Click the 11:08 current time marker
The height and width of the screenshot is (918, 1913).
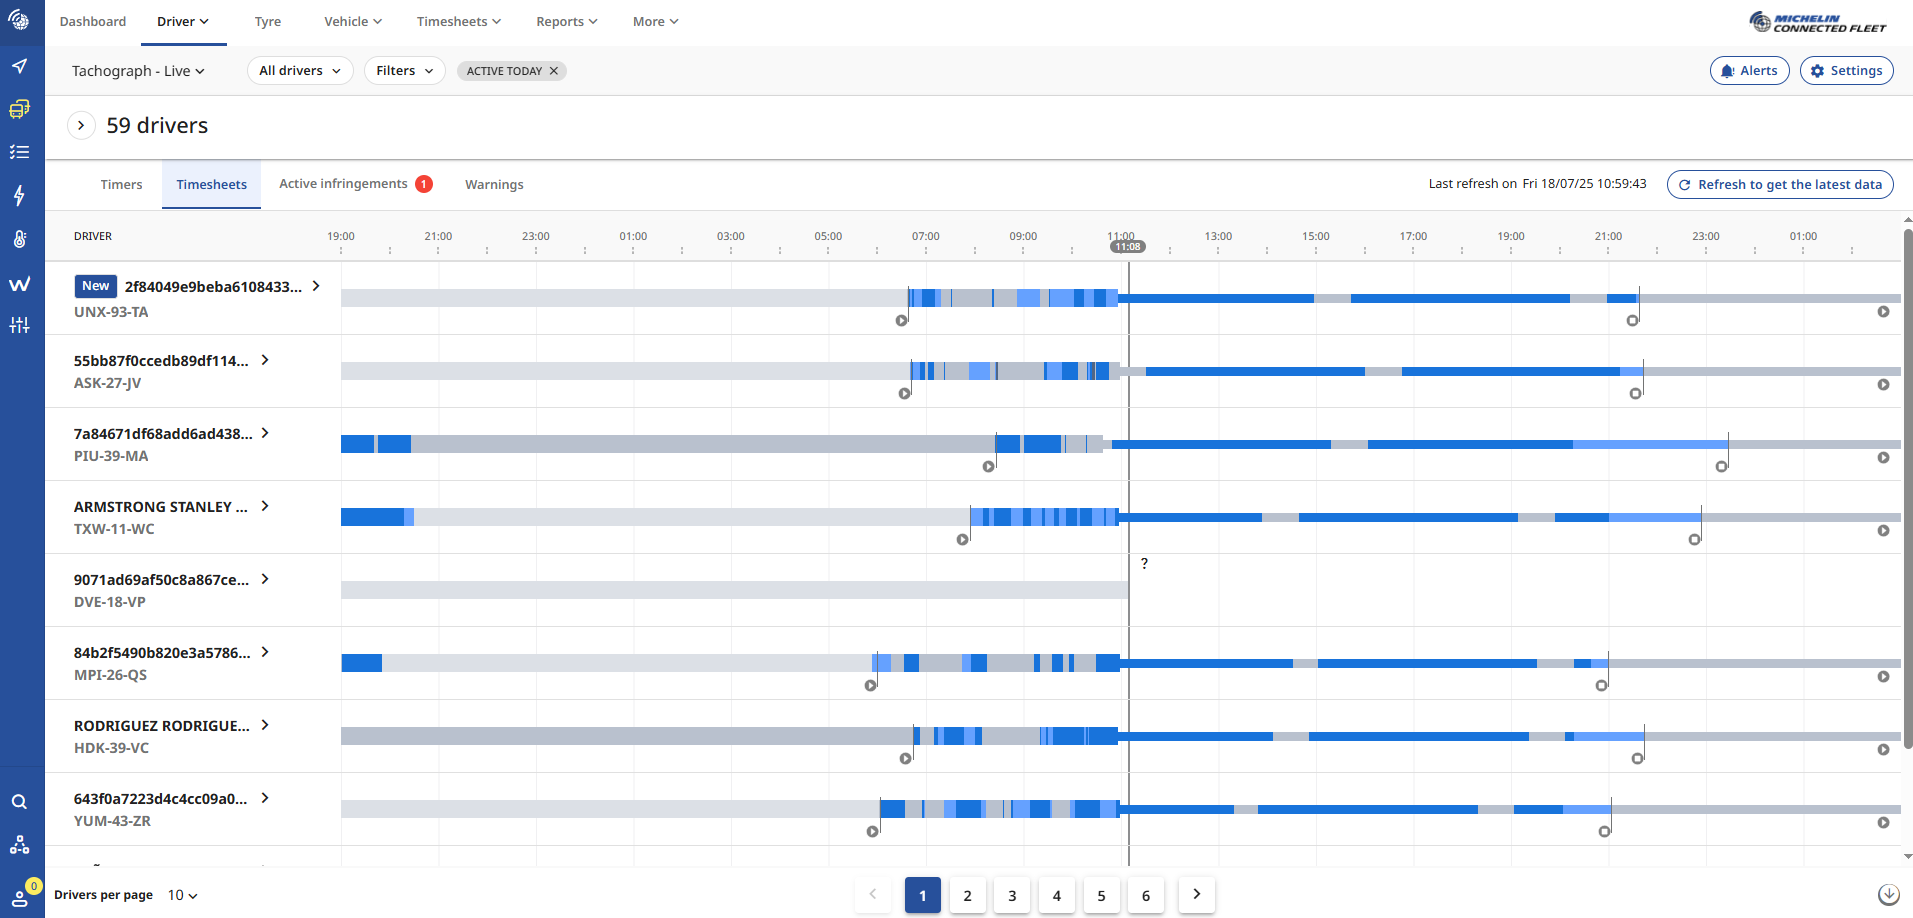pyautogui.click(x=1128, y=247)
